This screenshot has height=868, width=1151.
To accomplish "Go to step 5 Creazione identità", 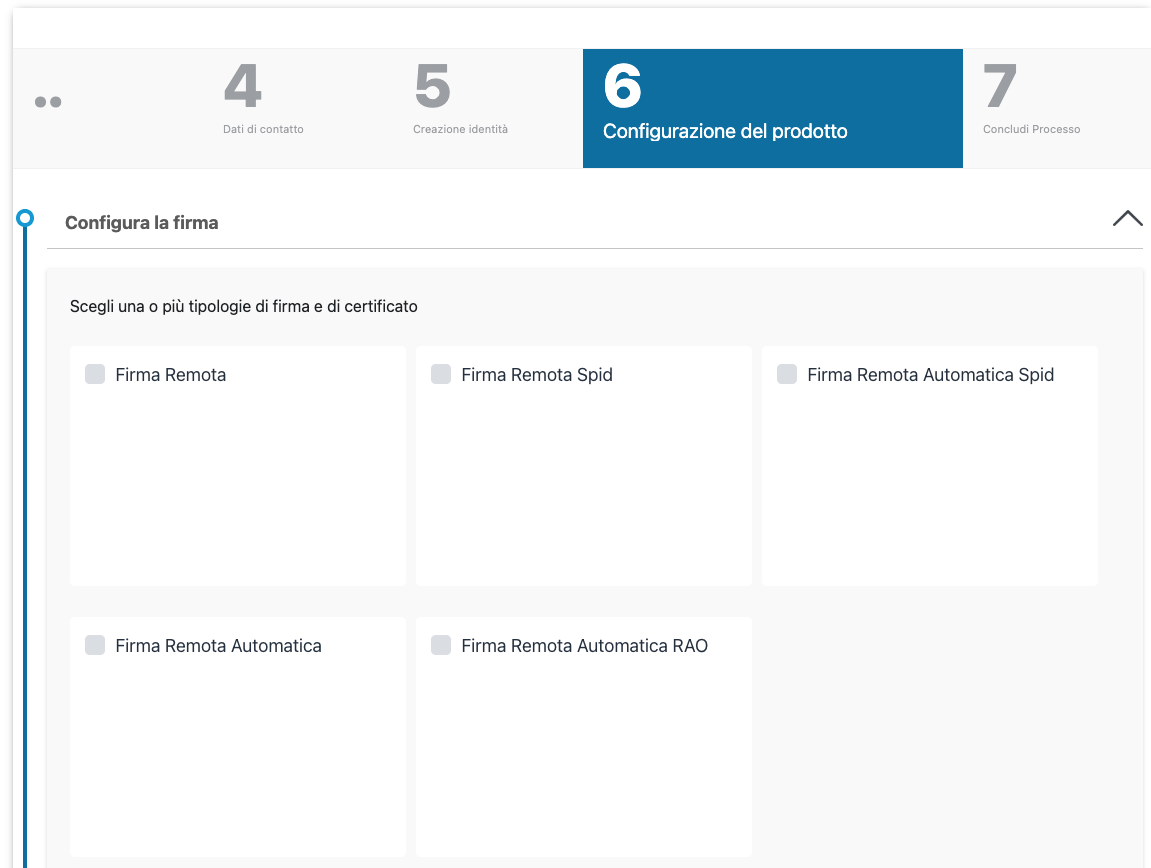I will 460,100.
